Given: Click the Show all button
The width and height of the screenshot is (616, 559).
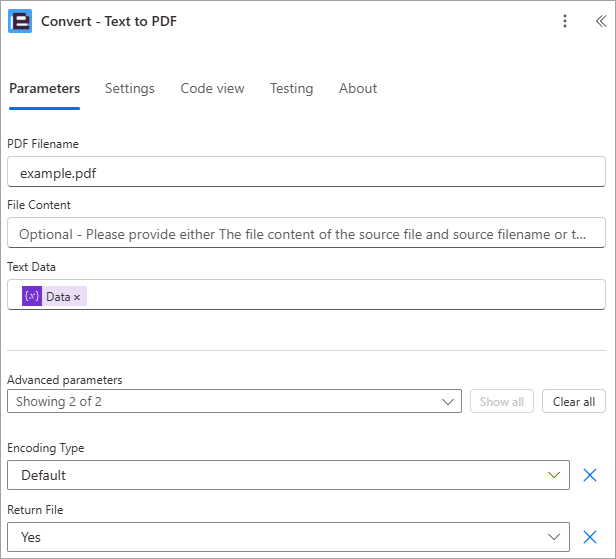Looking at the screenshot, I should pyautogui.click(x=502, y=401).
